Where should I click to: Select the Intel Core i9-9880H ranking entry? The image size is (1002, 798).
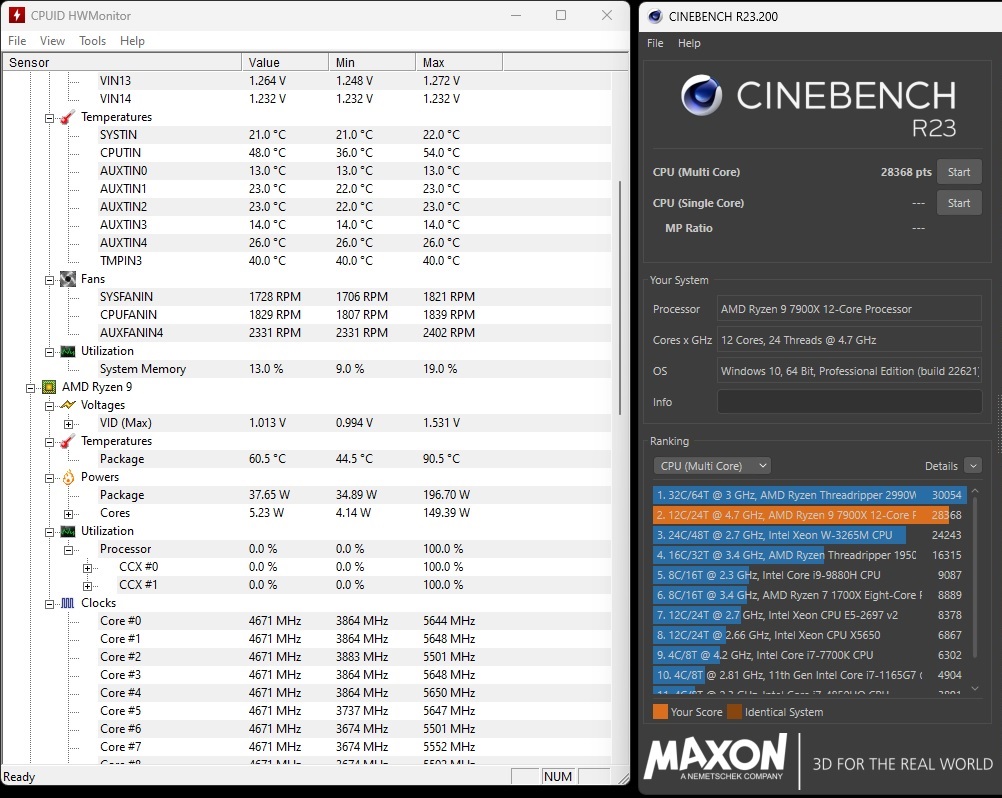point(808,575)
